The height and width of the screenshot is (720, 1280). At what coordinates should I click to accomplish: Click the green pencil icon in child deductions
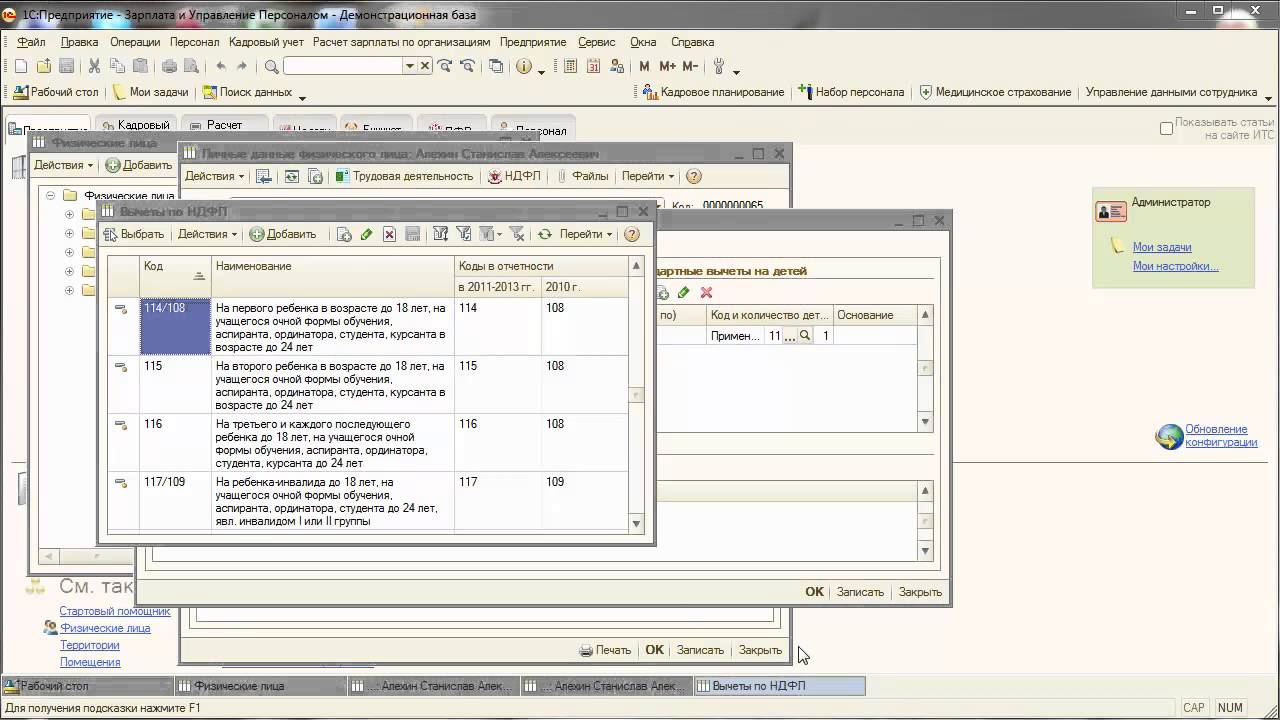(x=684, y=292)
